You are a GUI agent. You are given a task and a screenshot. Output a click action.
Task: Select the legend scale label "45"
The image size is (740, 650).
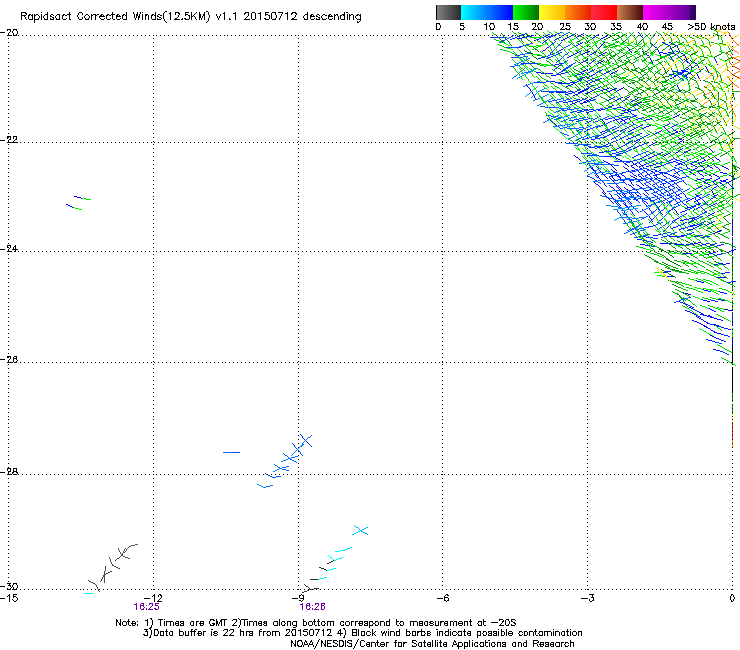pyautogui.click(x=667, y=27)
